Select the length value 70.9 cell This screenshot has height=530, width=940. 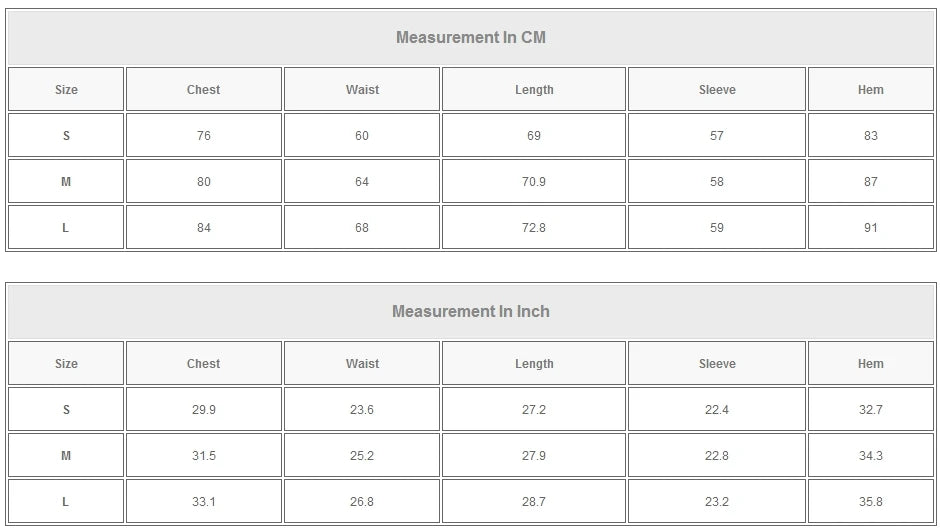tap(534, 182)
